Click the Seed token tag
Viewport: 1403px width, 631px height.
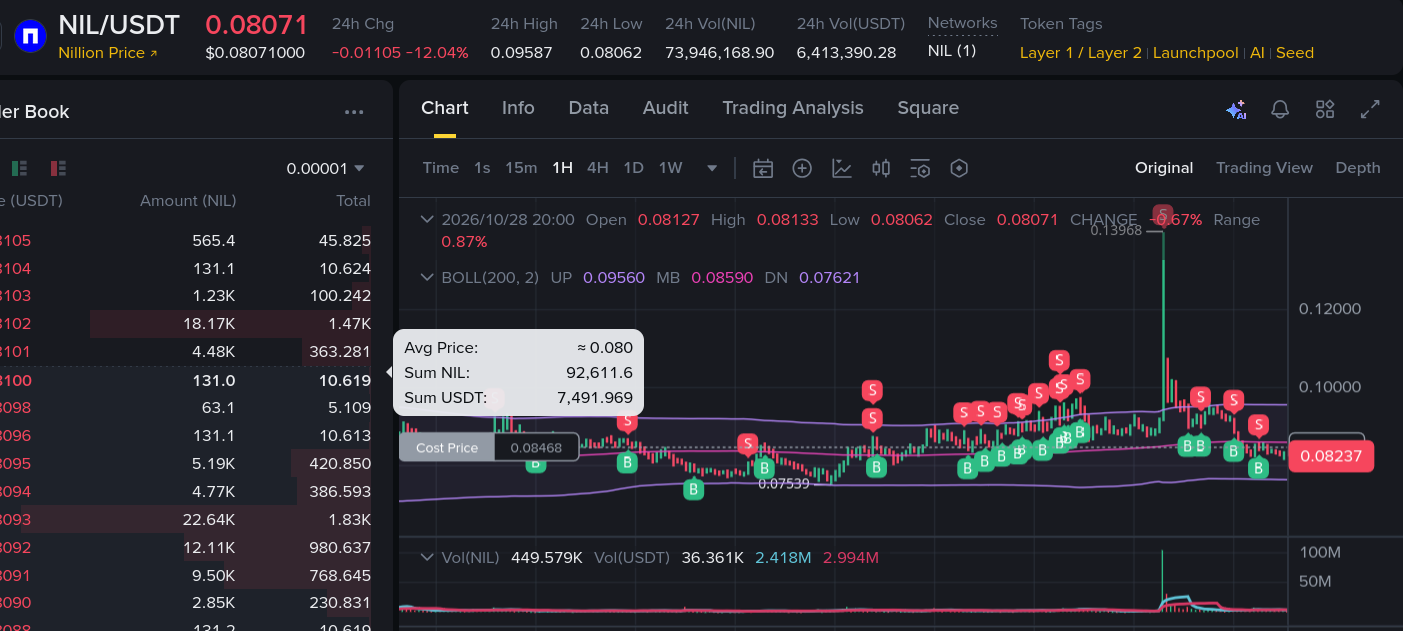point(1295,53)
